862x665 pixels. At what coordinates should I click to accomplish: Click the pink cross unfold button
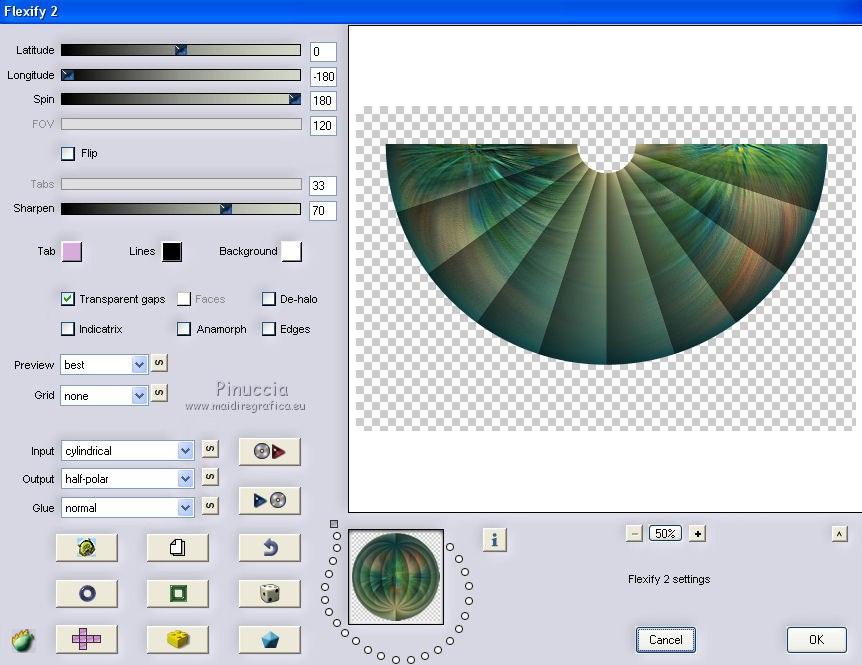[86, 639]
